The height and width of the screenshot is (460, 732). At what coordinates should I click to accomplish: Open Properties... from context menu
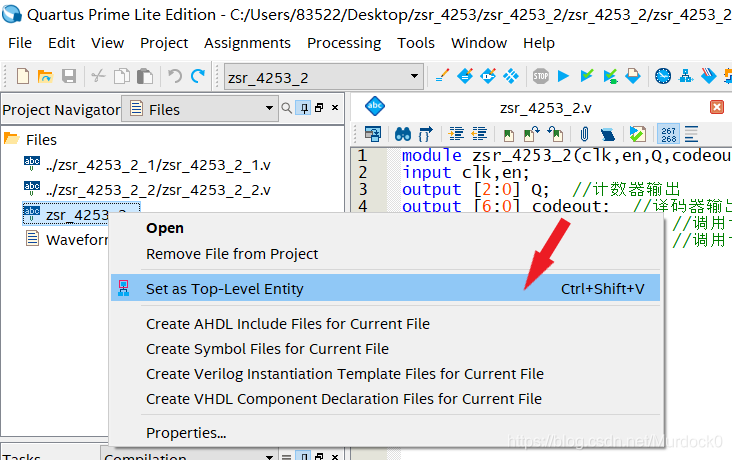pos(385,433)
